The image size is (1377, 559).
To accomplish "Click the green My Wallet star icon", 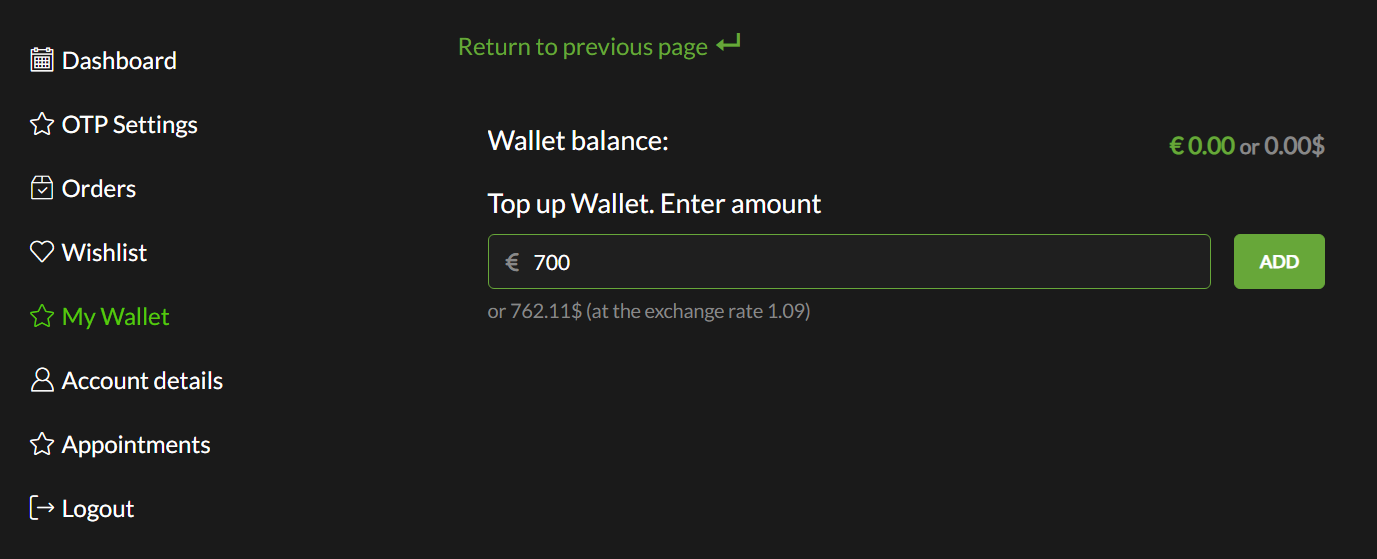I will point(41,317).
